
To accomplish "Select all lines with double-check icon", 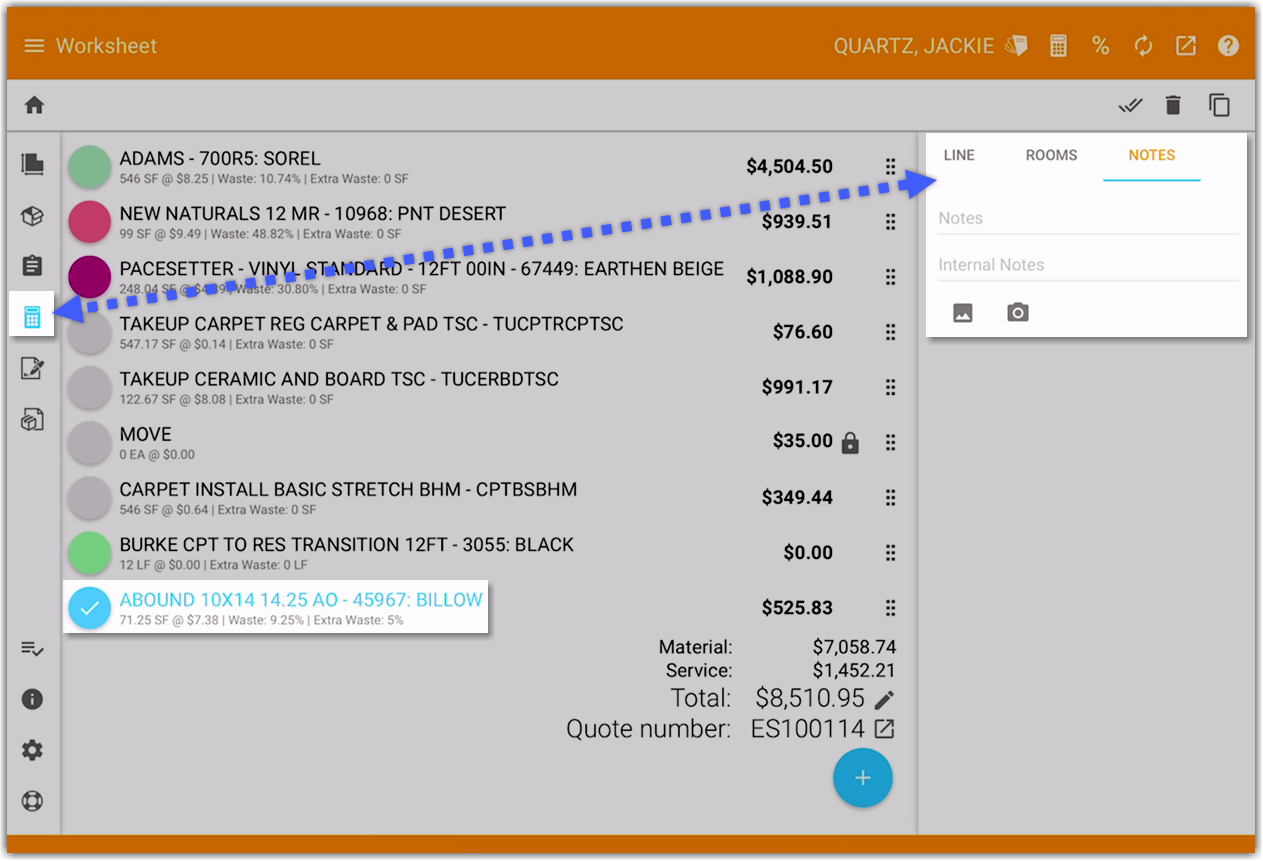I will pos(1130,105).
